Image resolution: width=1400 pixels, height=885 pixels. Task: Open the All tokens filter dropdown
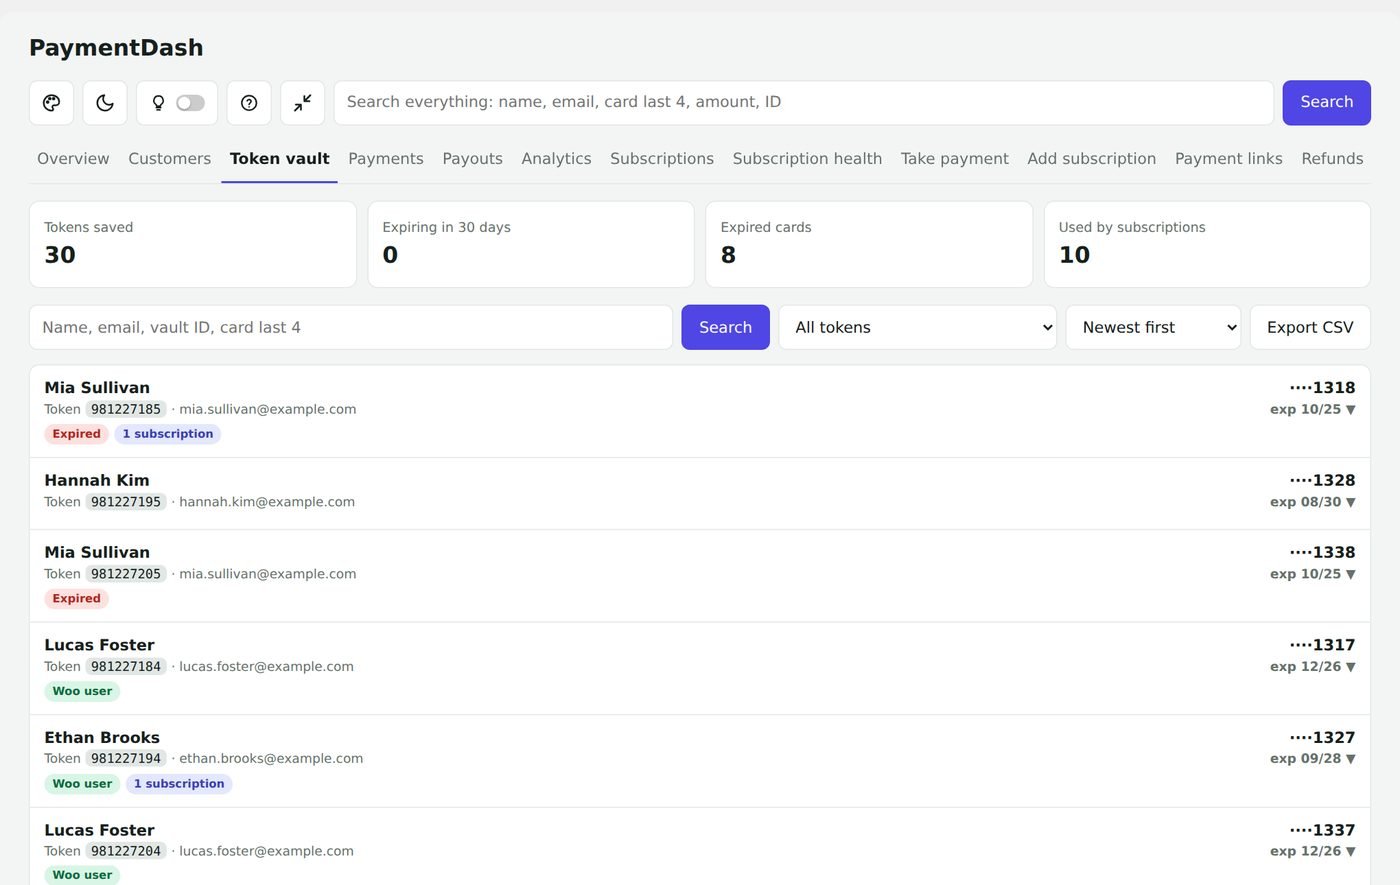coord(917,328)
